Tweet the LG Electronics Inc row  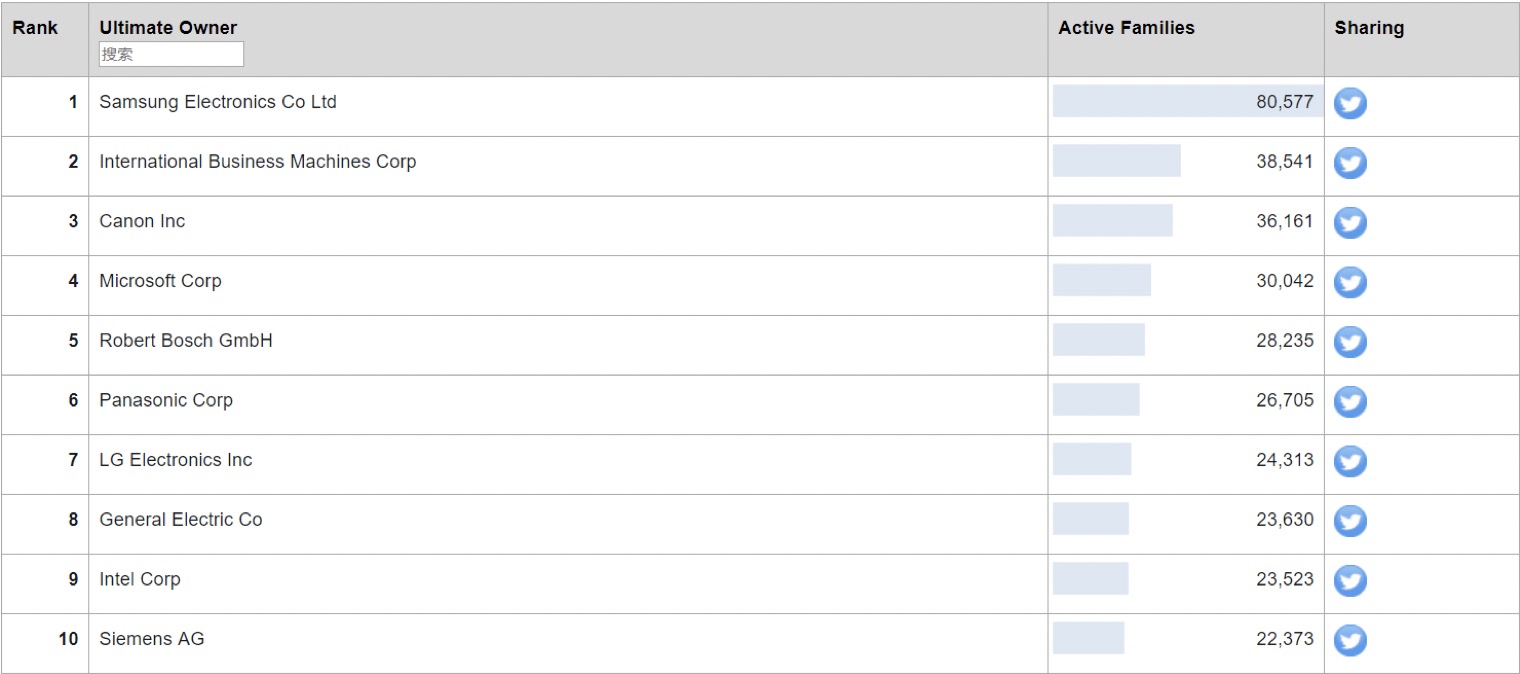tap(1350, 461)
